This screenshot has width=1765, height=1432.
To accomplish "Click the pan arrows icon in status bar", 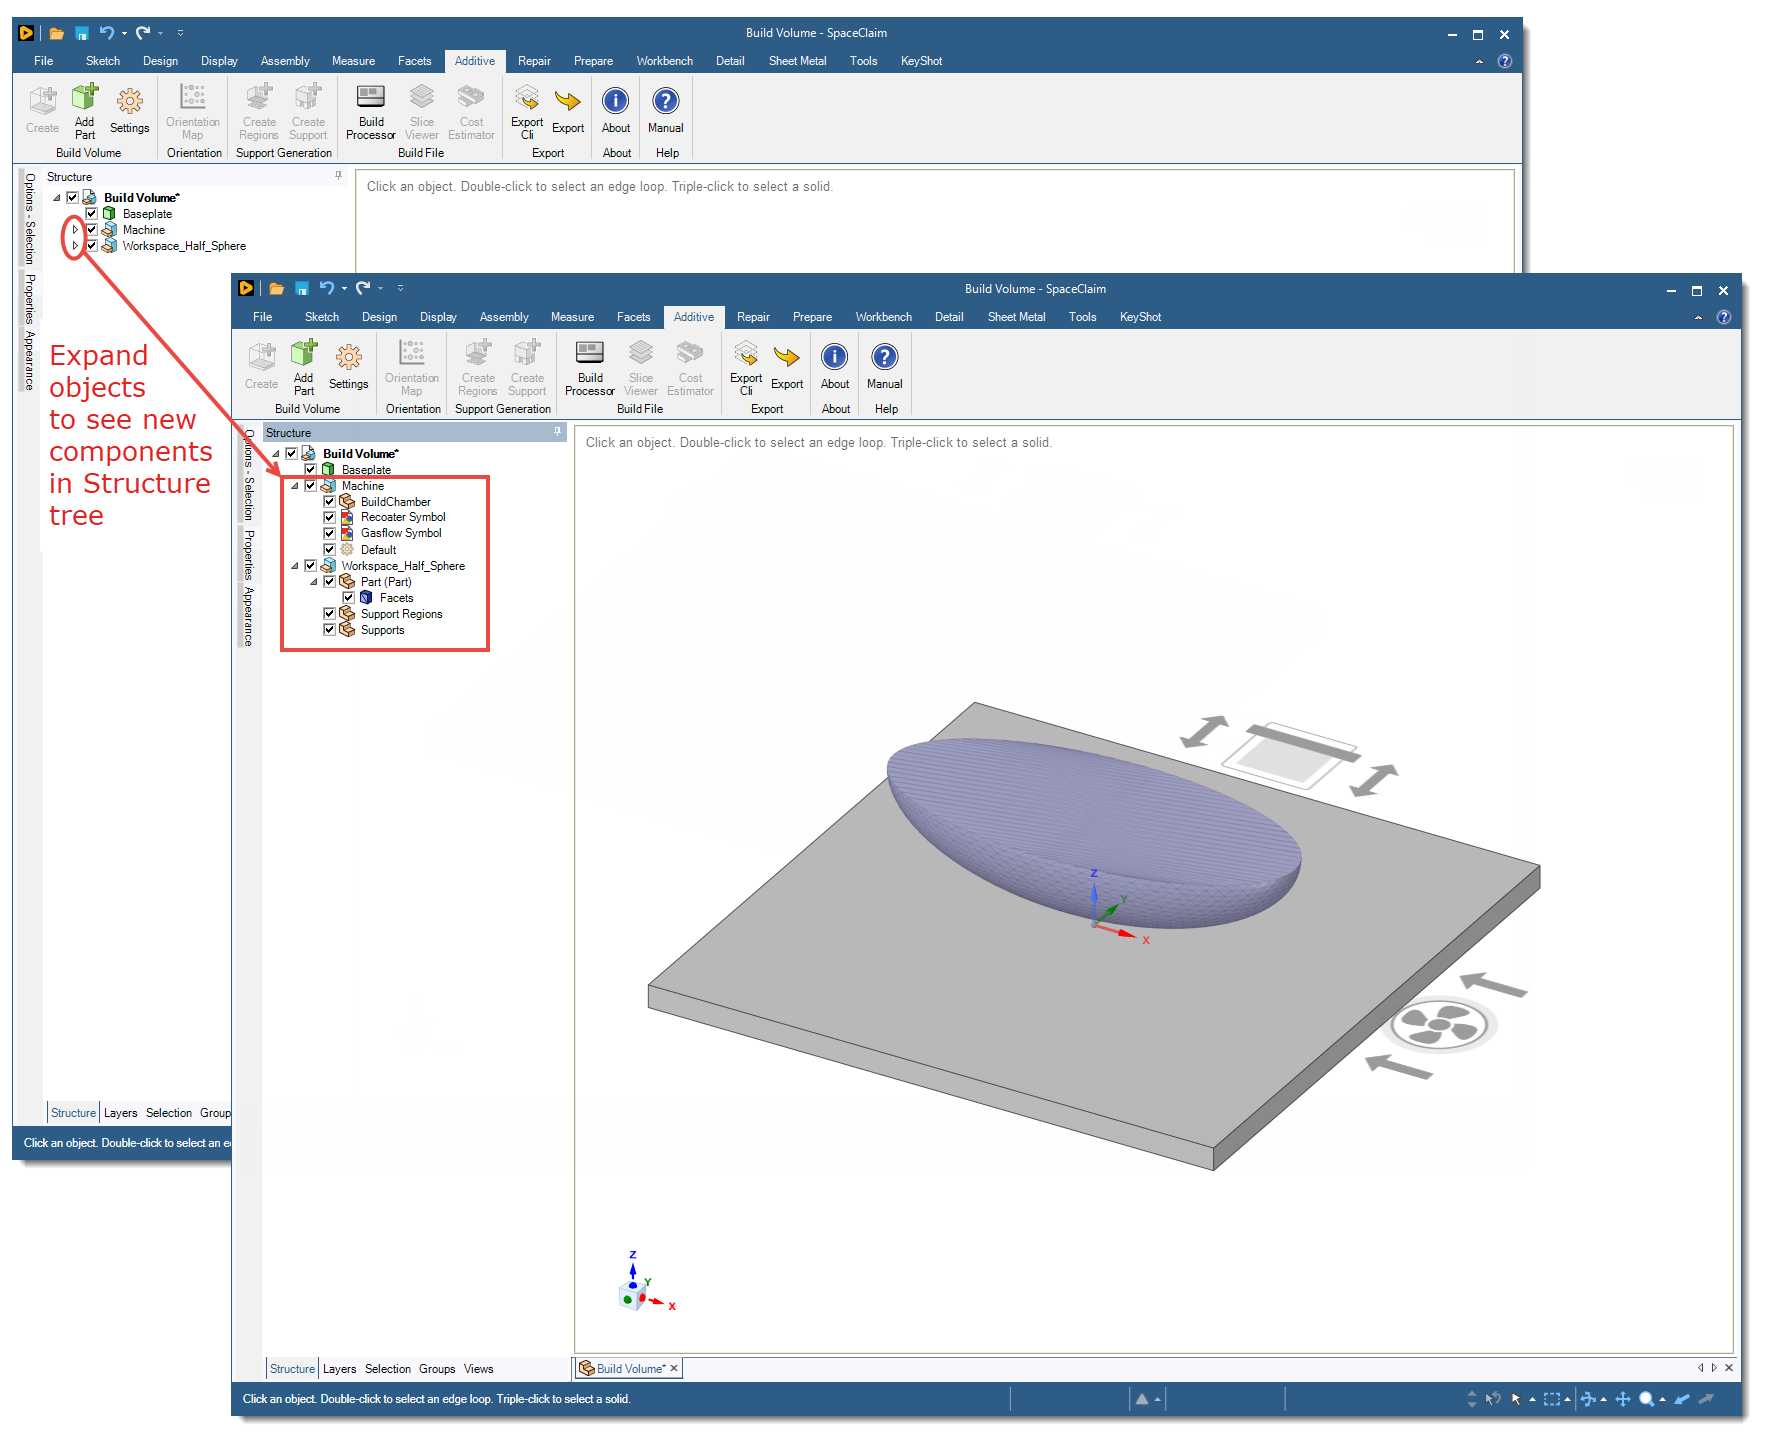I will pos(1622,1399).
